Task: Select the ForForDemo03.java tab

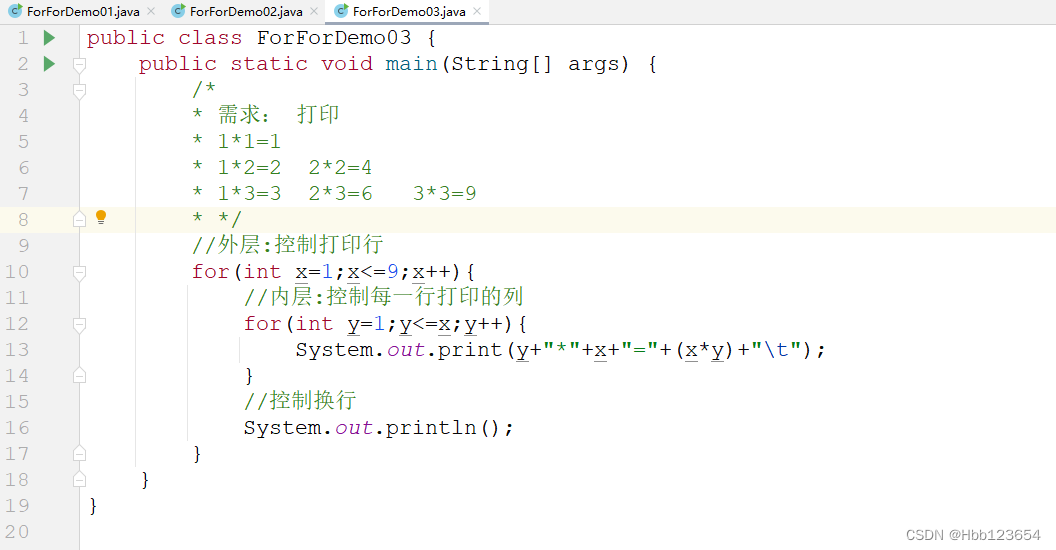Action: point(409,11)
